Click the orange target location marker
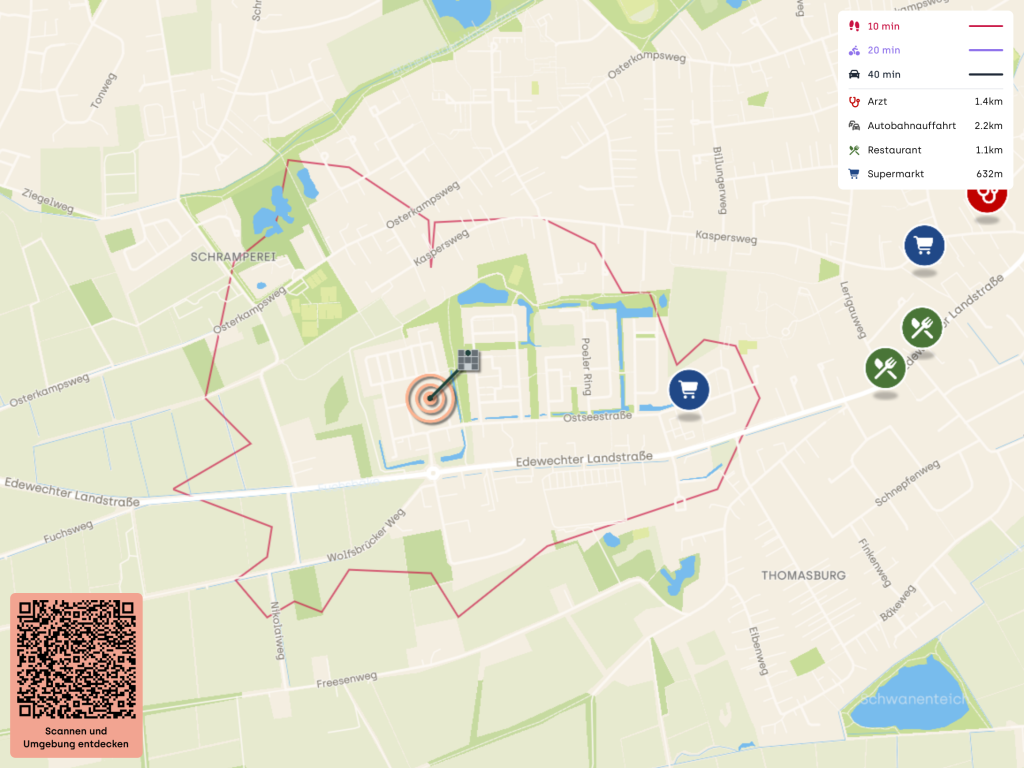Screen dimensions: 1024x768 coord(430,398)
